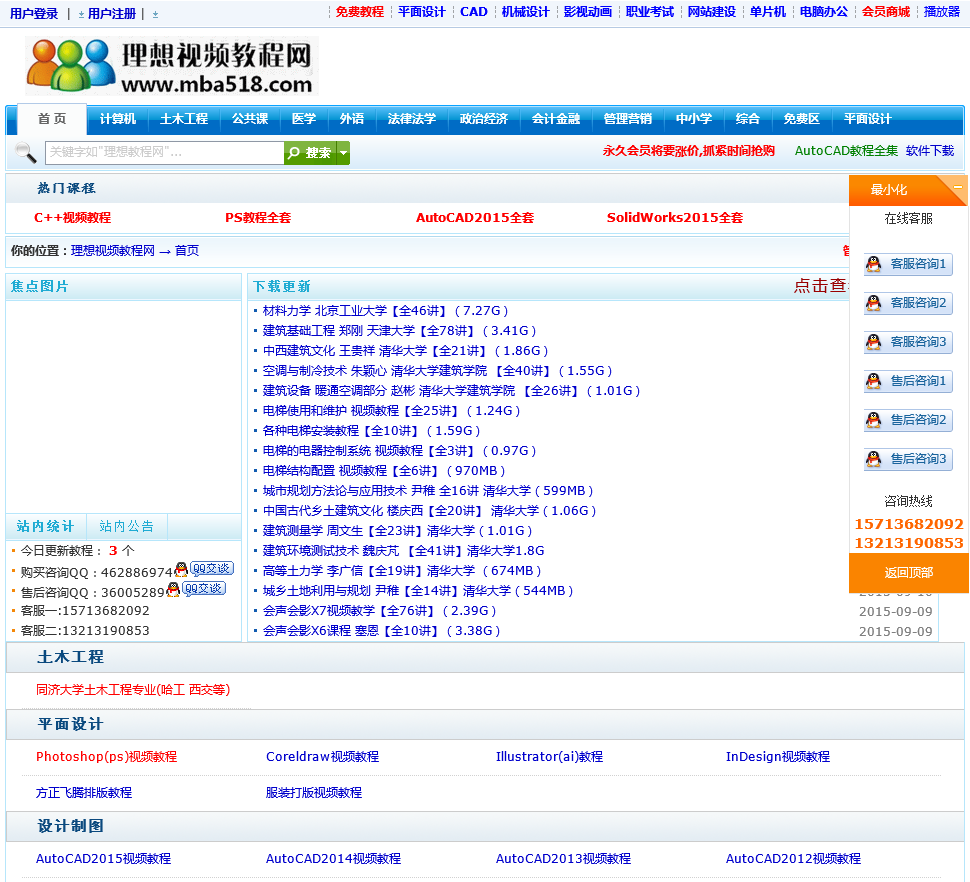Open the CAD link in top bar
970x882 pixels.
point(474,12)
